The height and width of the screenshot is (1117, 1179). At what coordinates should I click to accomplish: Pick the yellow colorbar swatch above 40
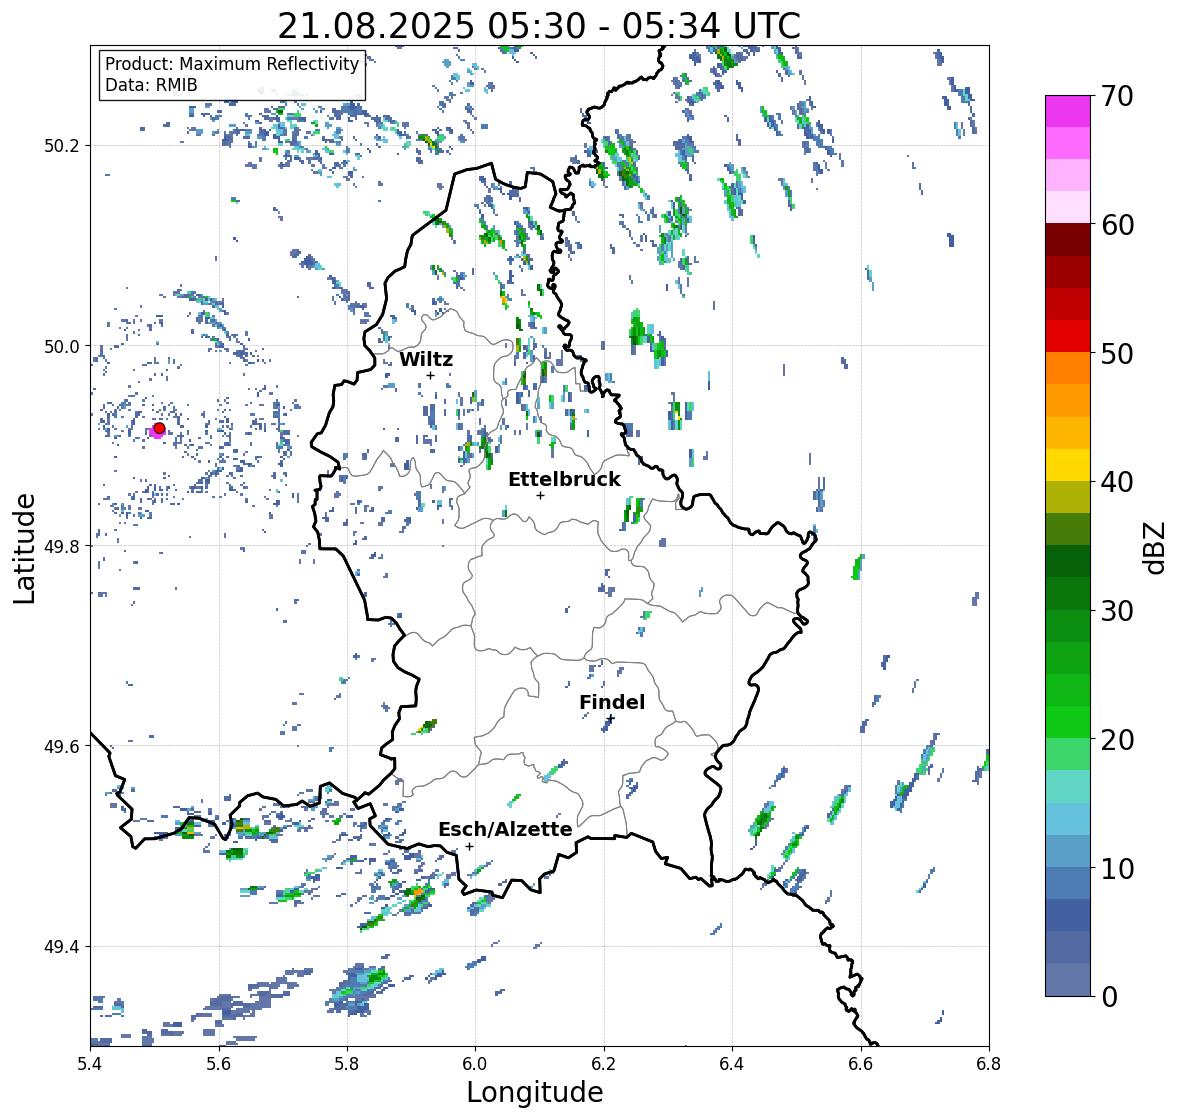(x=1068, y=465)
